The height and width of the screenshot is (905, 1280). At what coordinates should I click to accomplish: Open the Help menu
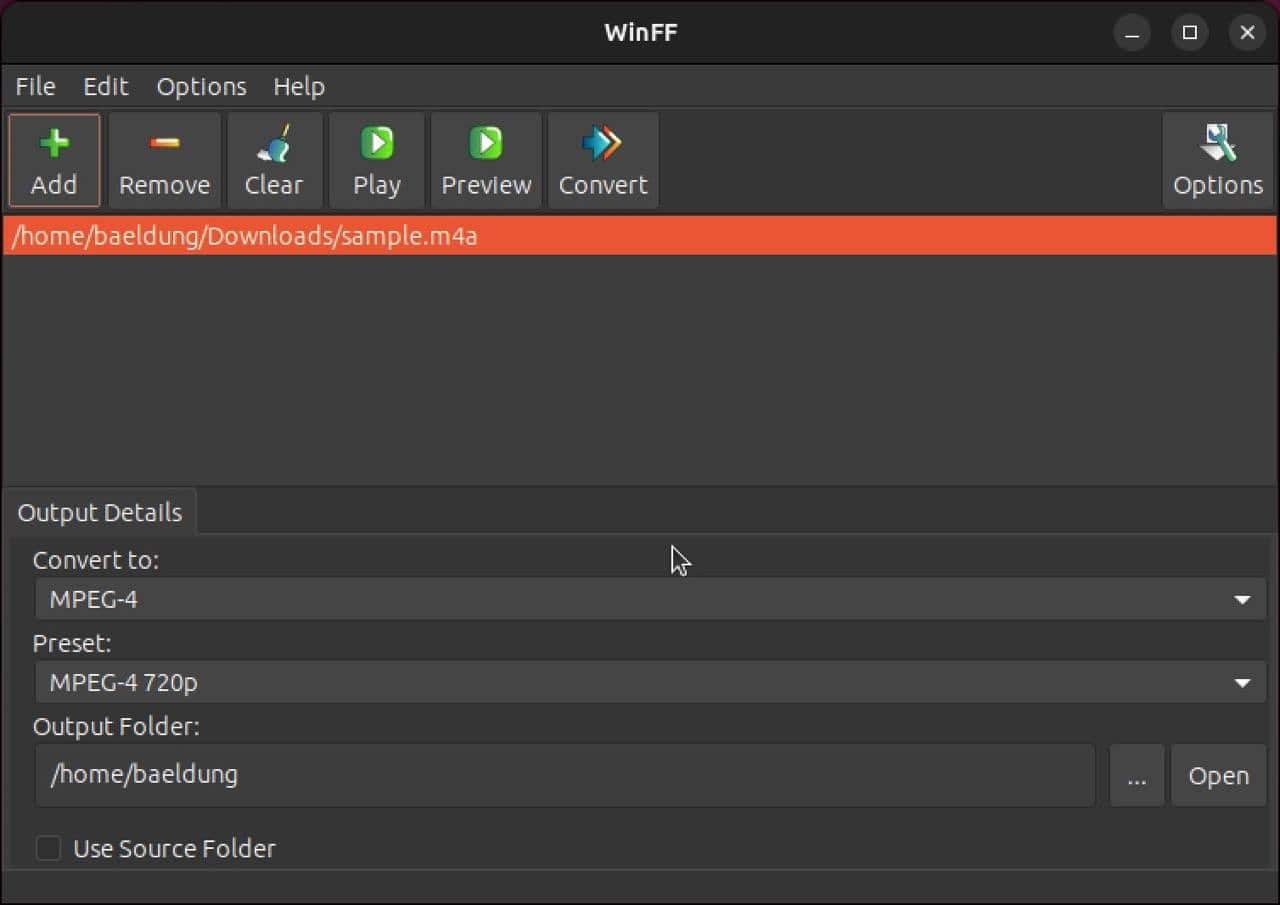(299, 87)
